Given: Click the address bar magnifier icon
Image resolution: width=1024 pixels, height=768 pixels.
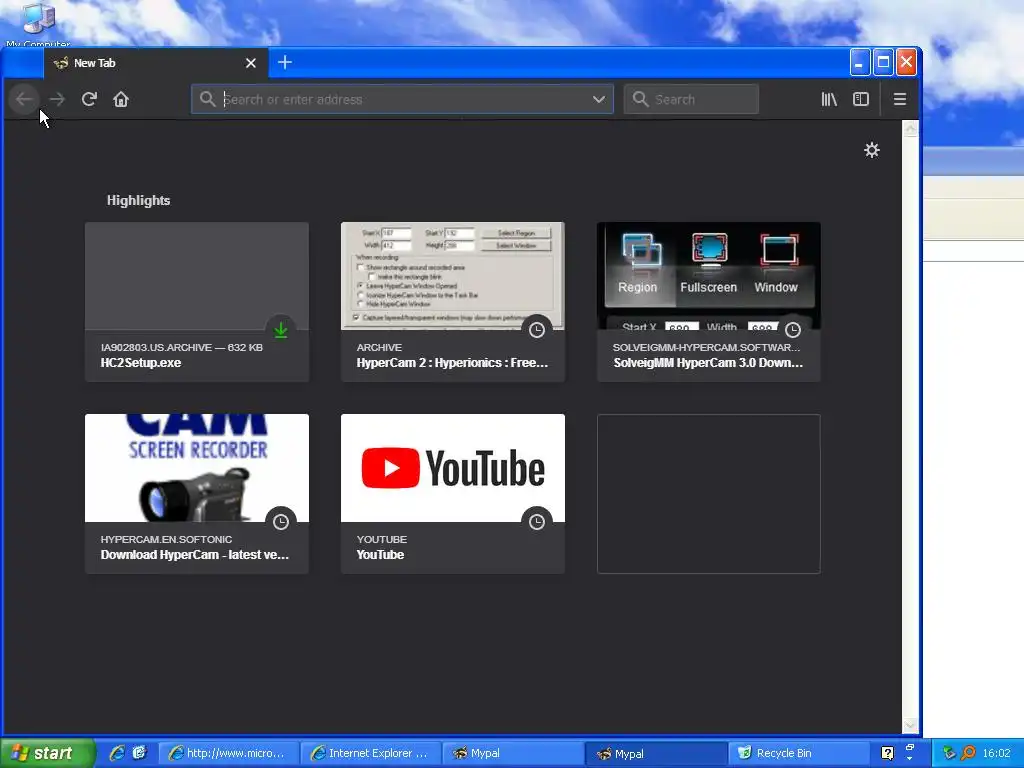Looking at the screenshot, I should (x=207, y=99).
